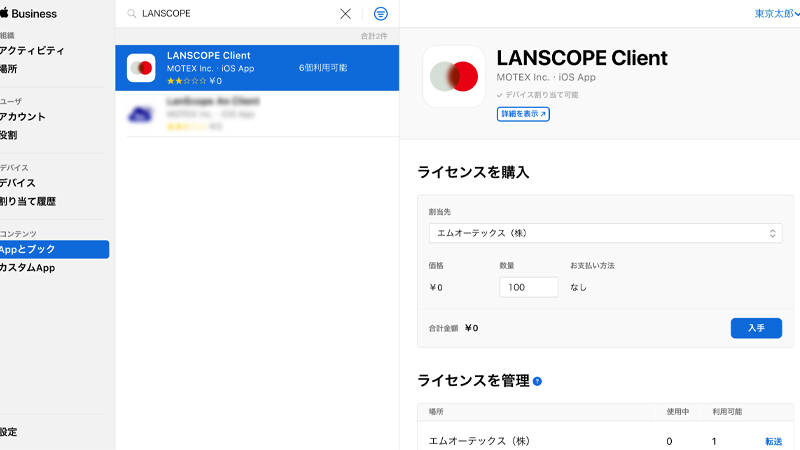Screen dimensions: 800x450
Task: Expand the 割当先 location dropdown
Action: tap(605, 233)
